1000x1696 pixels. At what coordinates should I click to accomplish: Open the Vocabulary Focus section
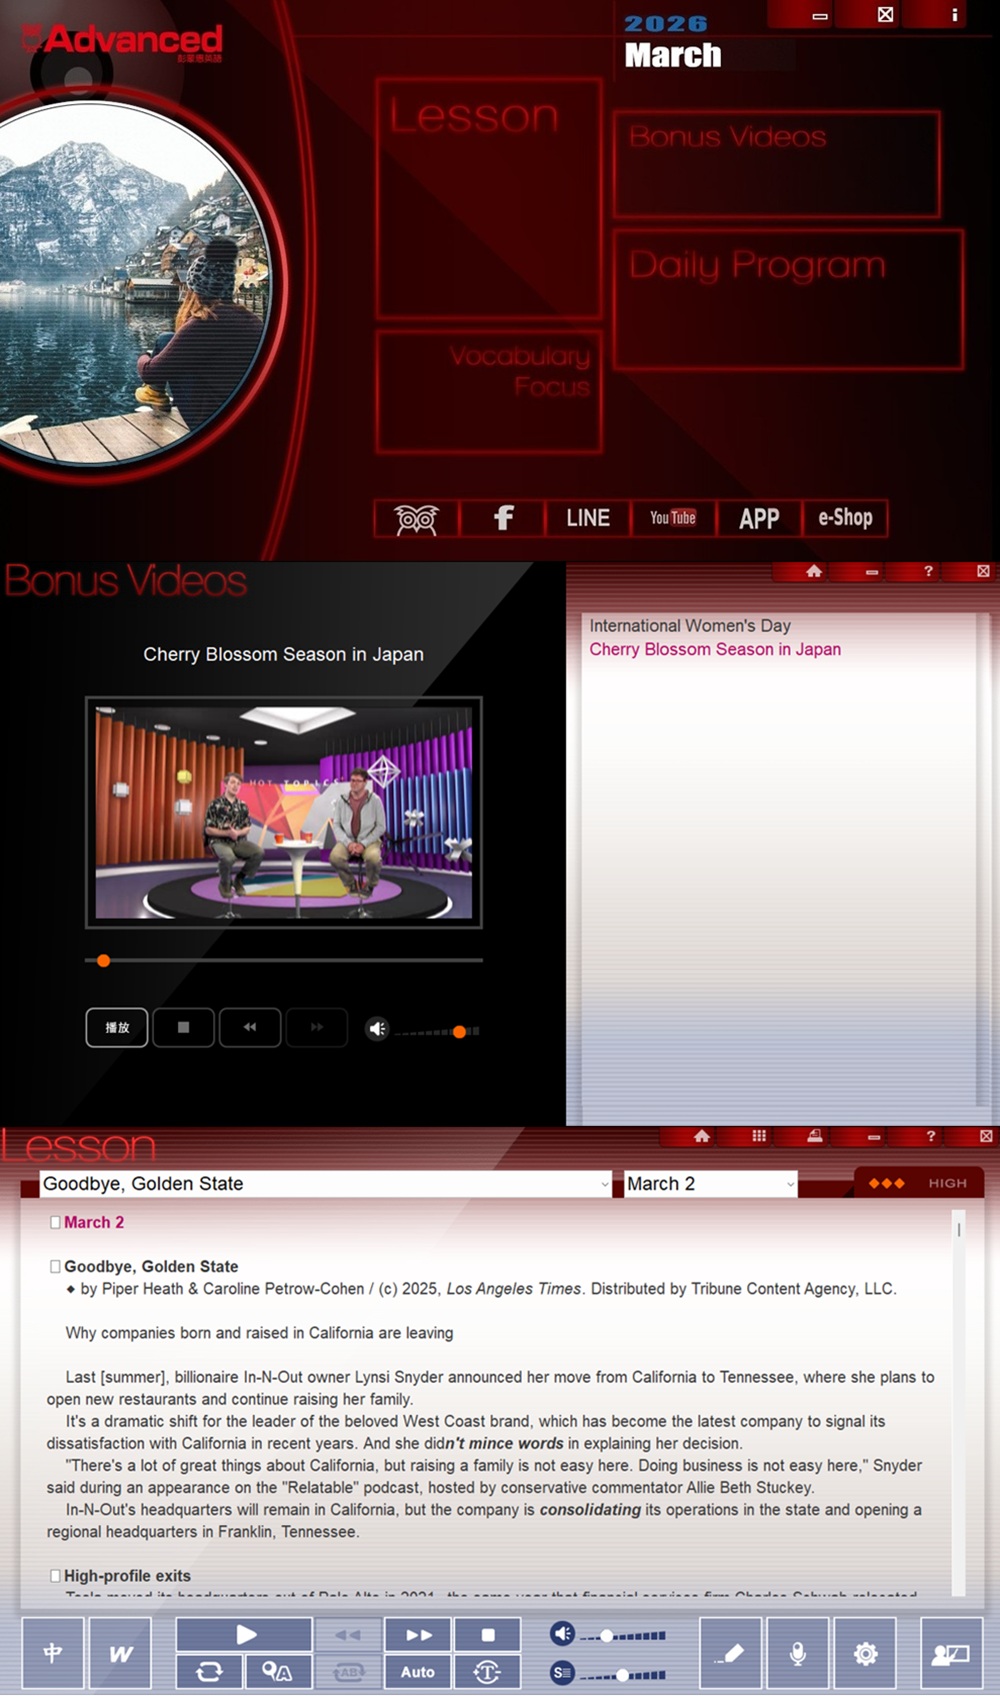(x=489, y=392)
